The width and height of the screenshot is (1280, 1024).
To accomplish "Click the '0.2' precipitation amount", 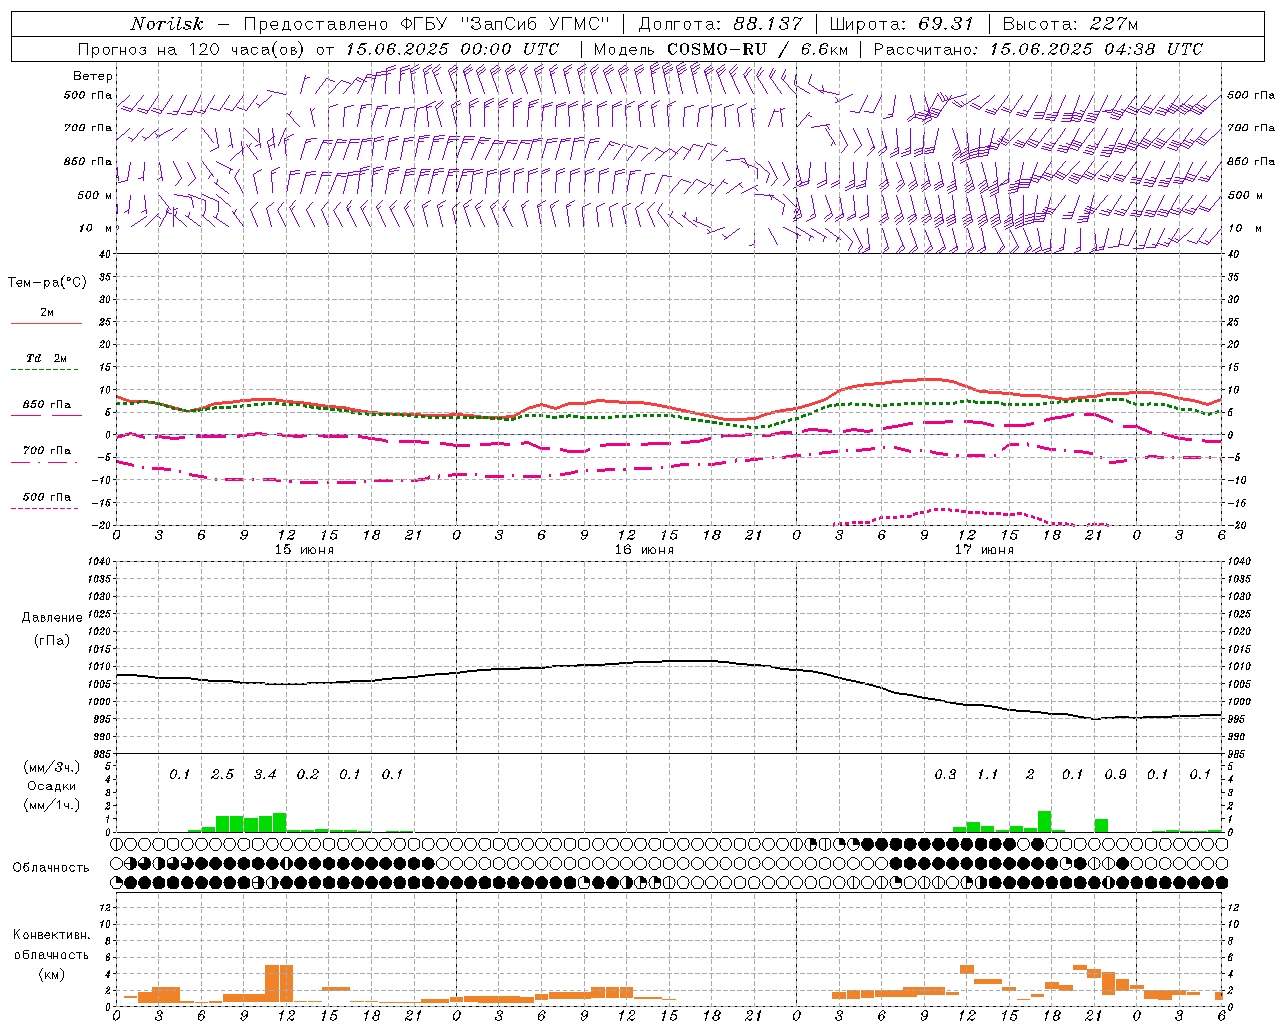I will tap(307, 774).
